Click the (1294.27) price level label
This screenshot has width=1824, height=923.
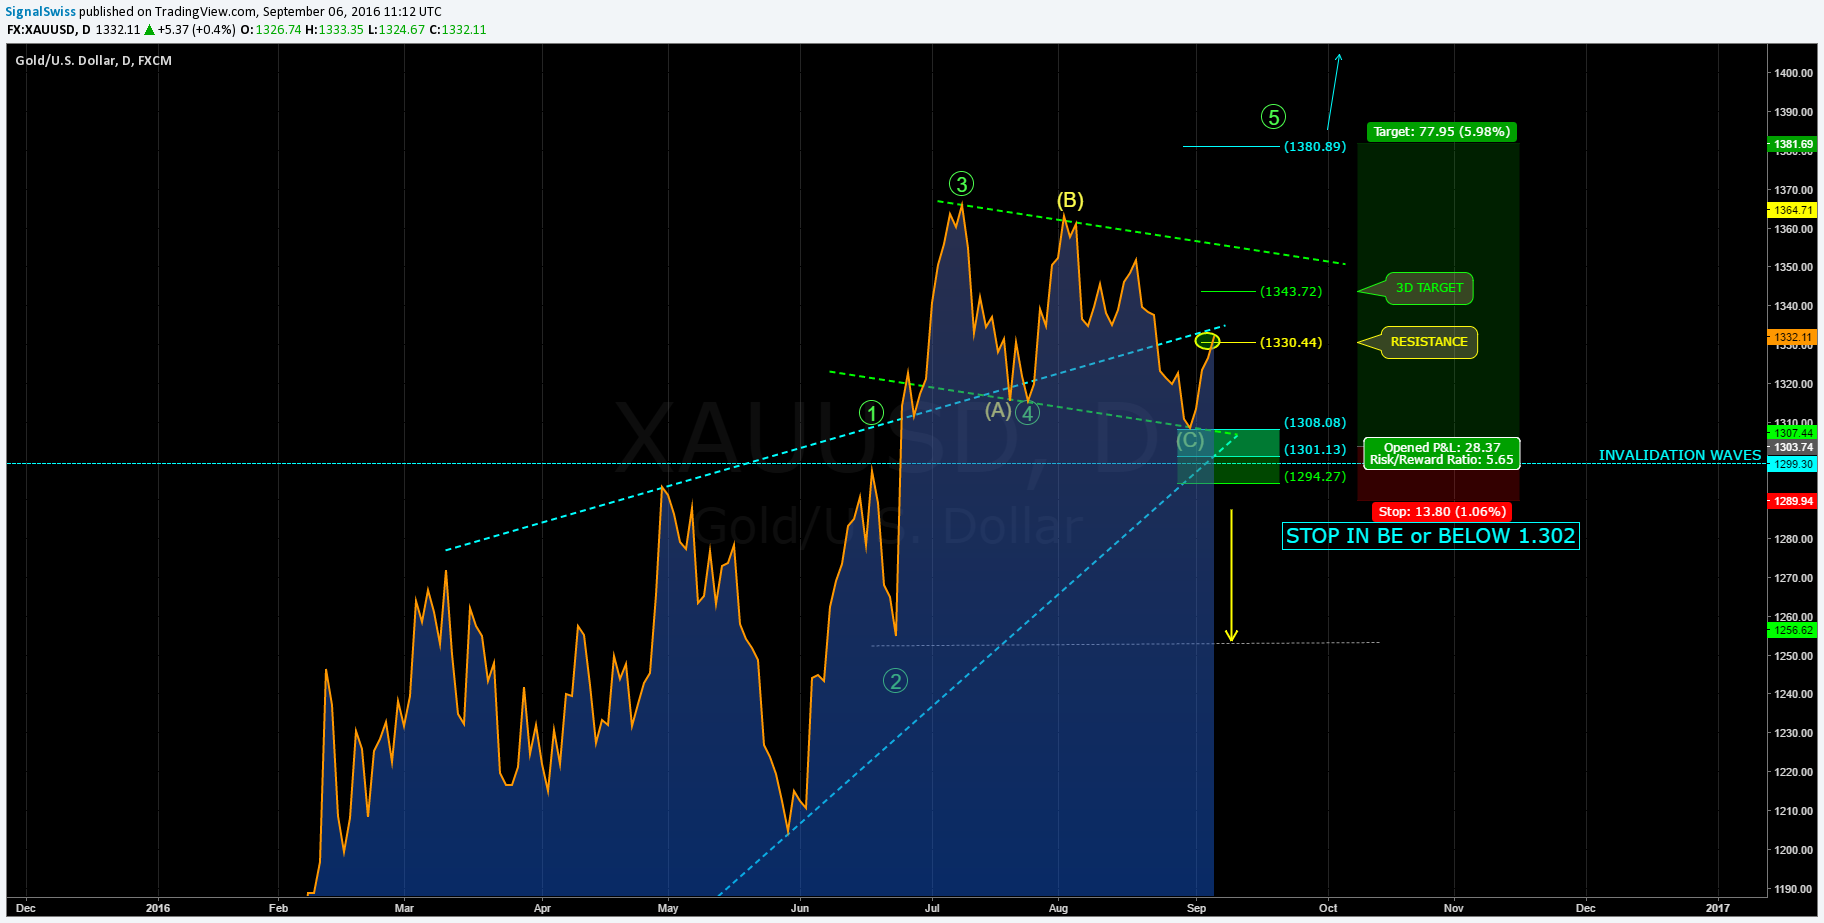pyautogui.click(x=1315, y=477)
